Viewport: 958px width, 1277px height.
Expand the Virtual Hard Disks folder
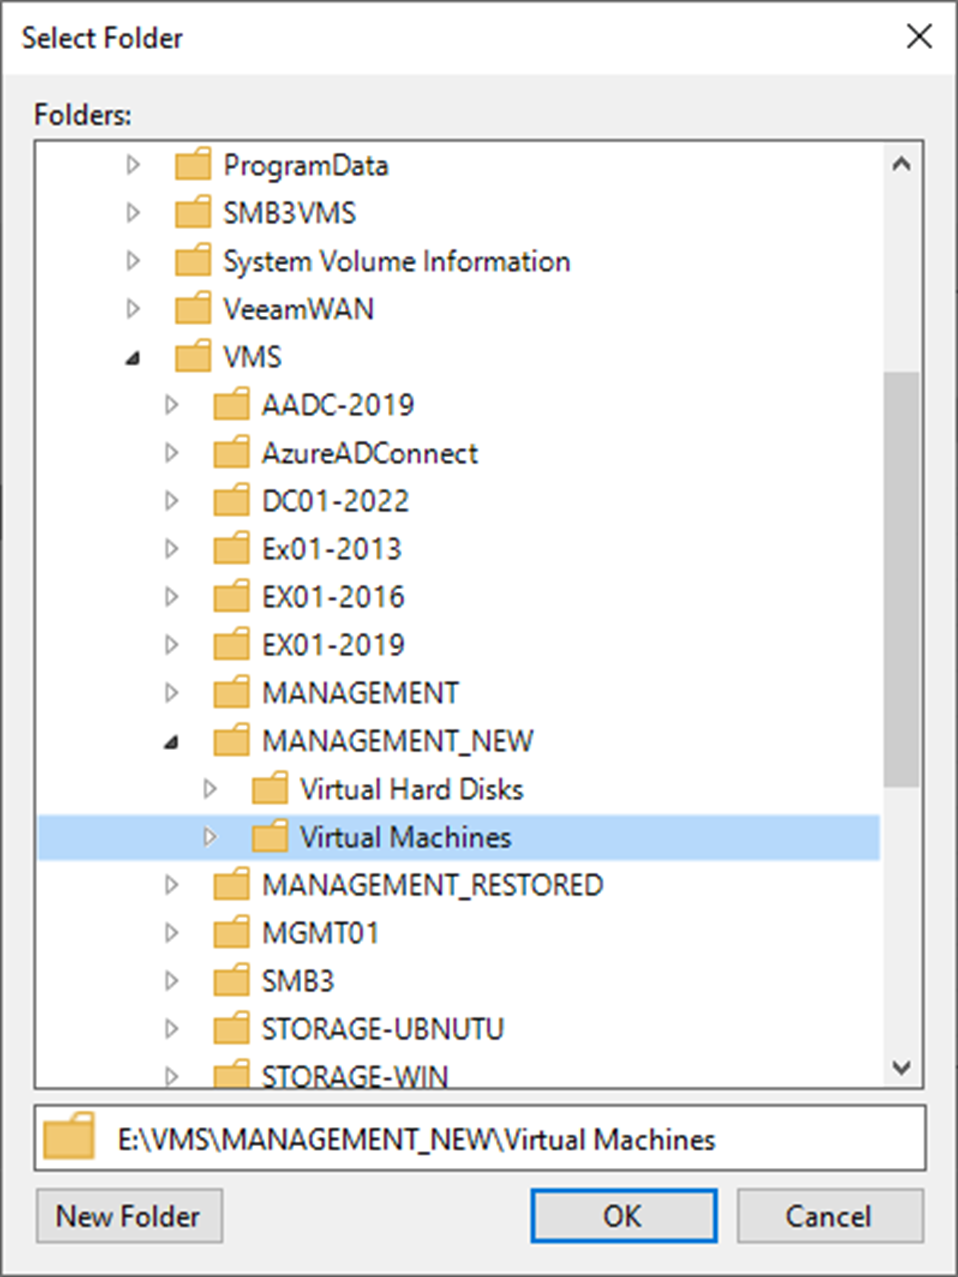coord(210,789)
